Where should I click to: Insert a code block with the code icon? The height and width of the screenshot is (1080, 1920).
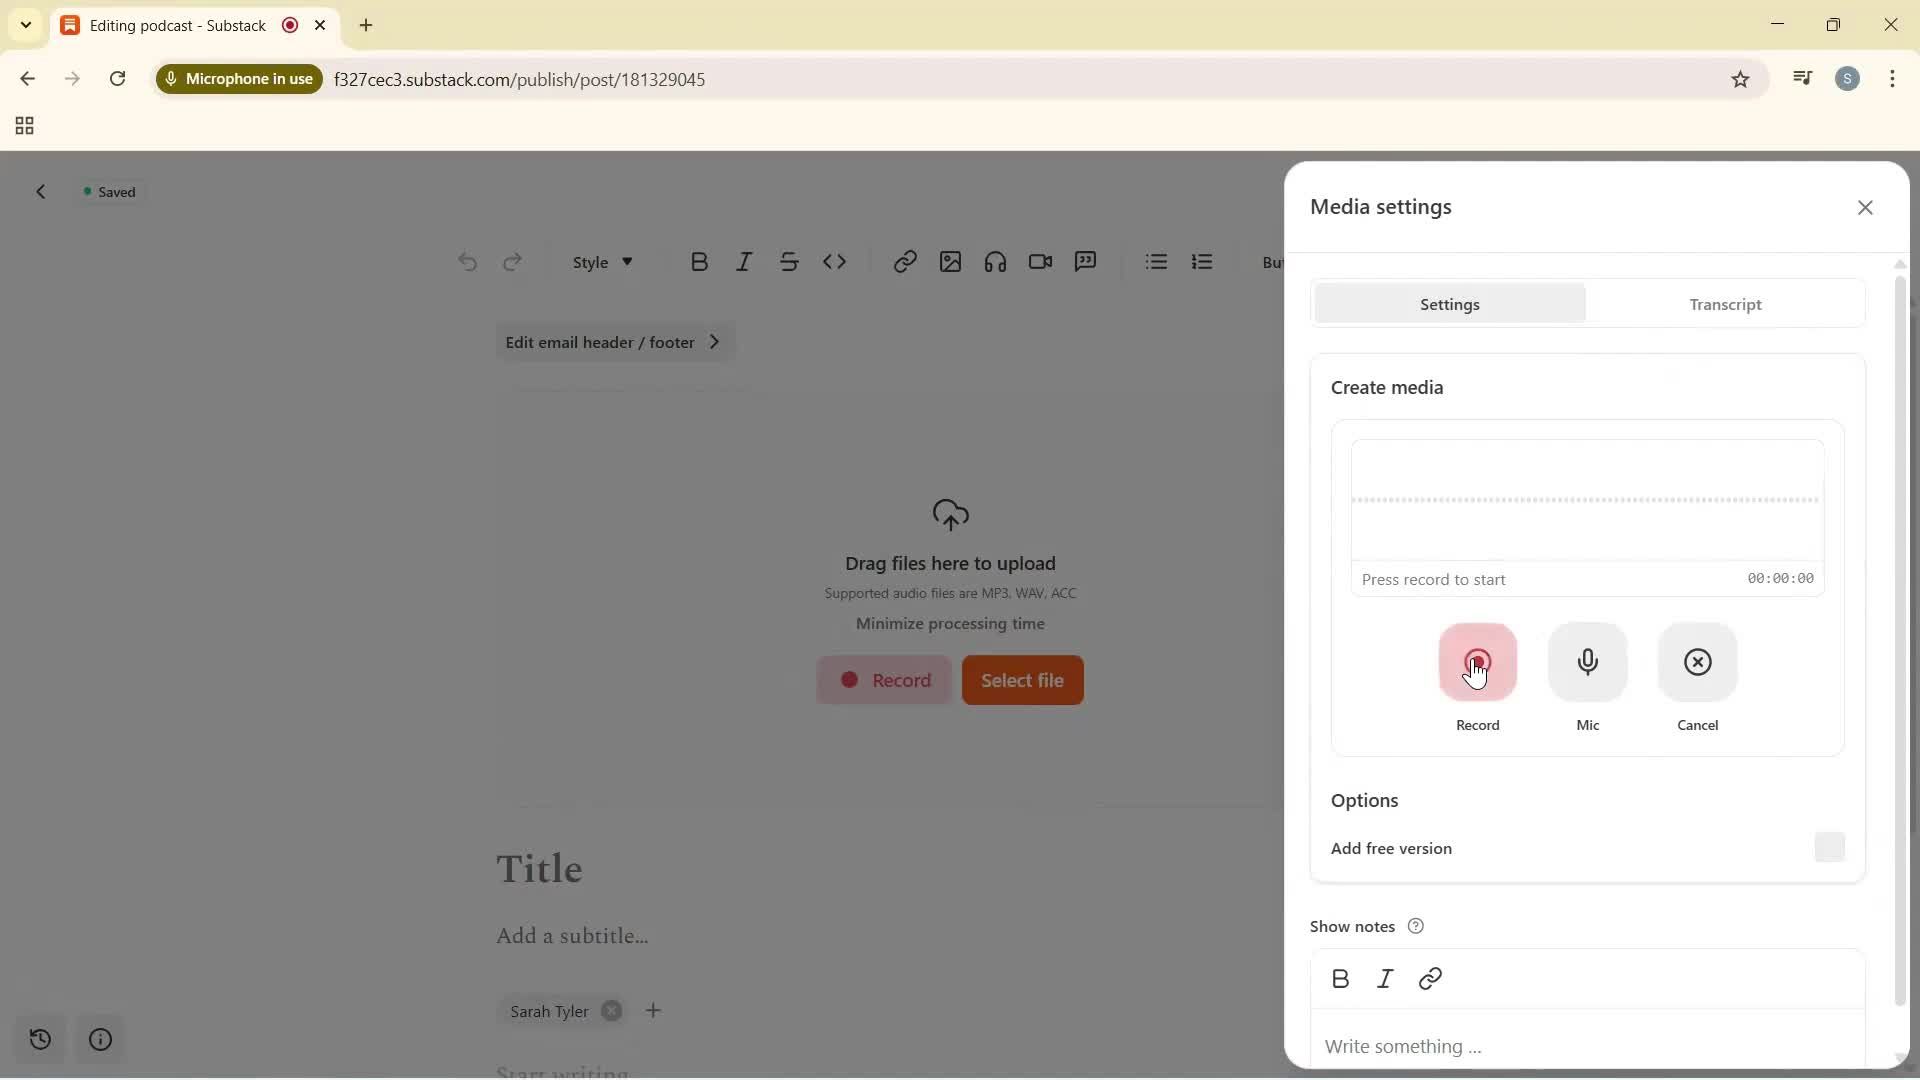click(x=836, y=261)
